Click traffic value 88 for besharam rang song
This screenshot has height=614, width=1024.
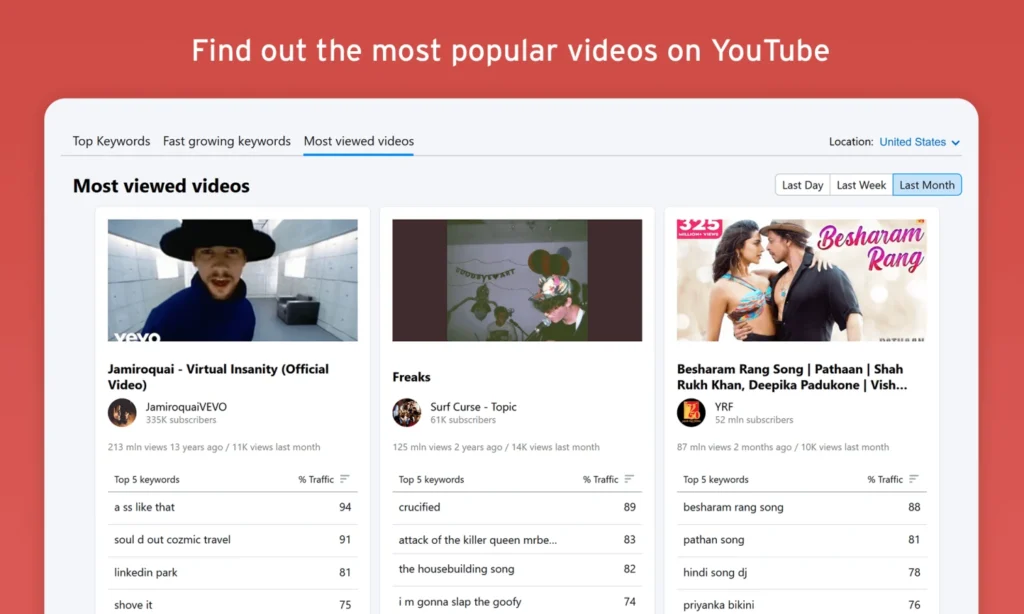point(914,507)
